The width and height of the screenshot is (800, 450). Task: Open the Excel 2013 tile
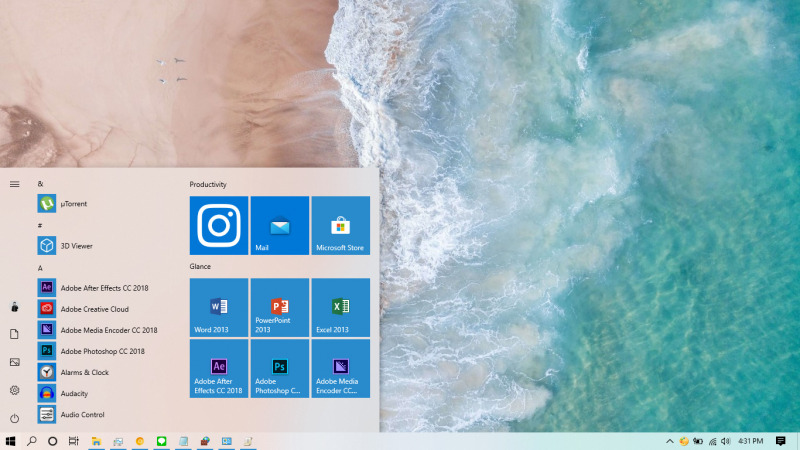pyautogui.click(x=340, y=308)
